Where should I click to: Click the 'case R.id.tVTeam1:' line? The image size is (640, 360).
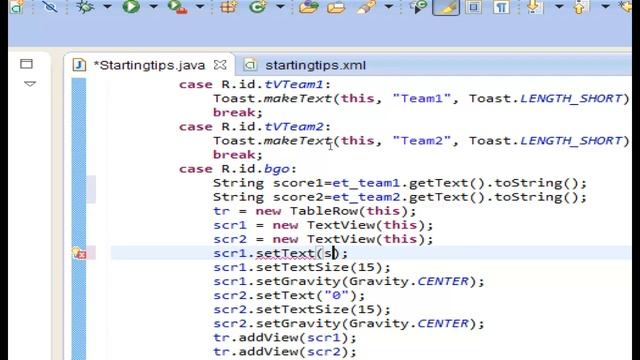[255, 84]
